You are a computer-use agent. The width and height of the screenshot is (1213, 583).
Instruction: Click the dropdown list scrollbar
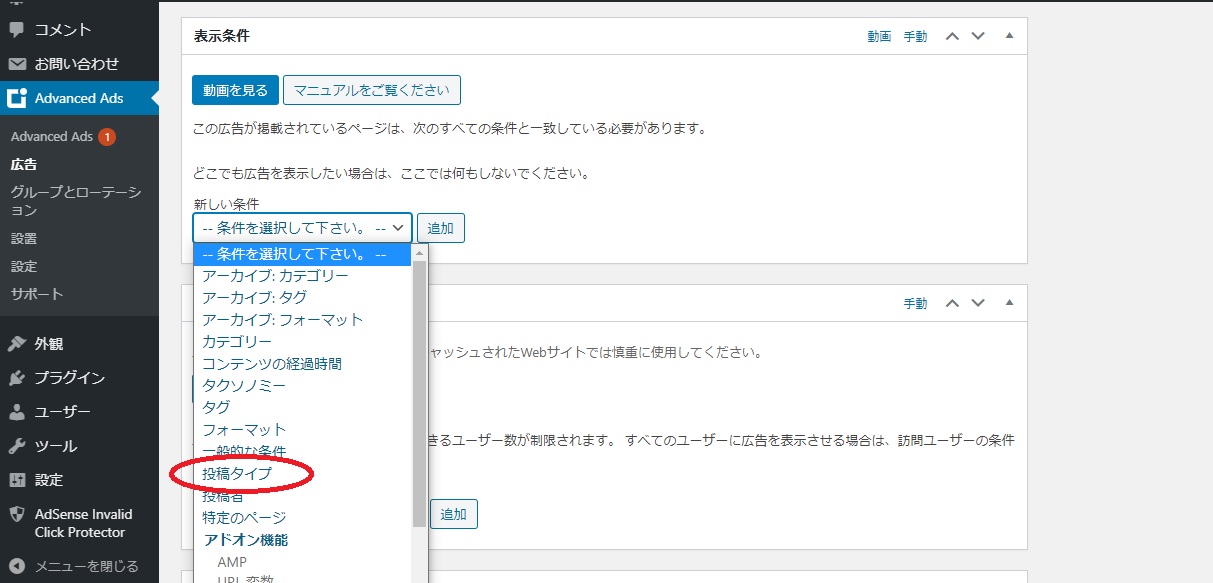(x=419, y=390)
